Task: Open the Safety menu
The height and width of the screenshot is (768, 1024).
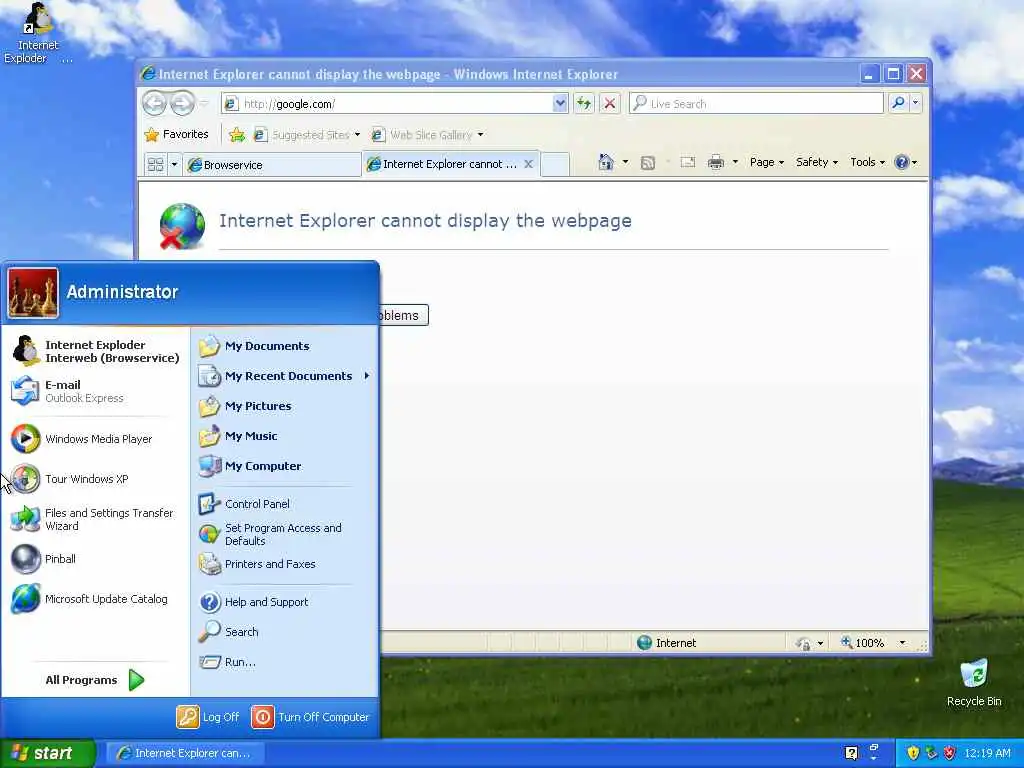Action: click(x=816, y=162)
